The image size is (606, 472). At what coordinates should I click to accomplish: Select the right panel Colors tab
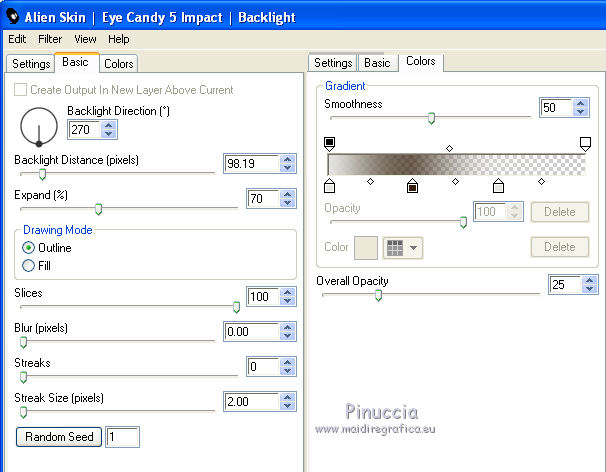pyautogui.click(x=420, y=61)
